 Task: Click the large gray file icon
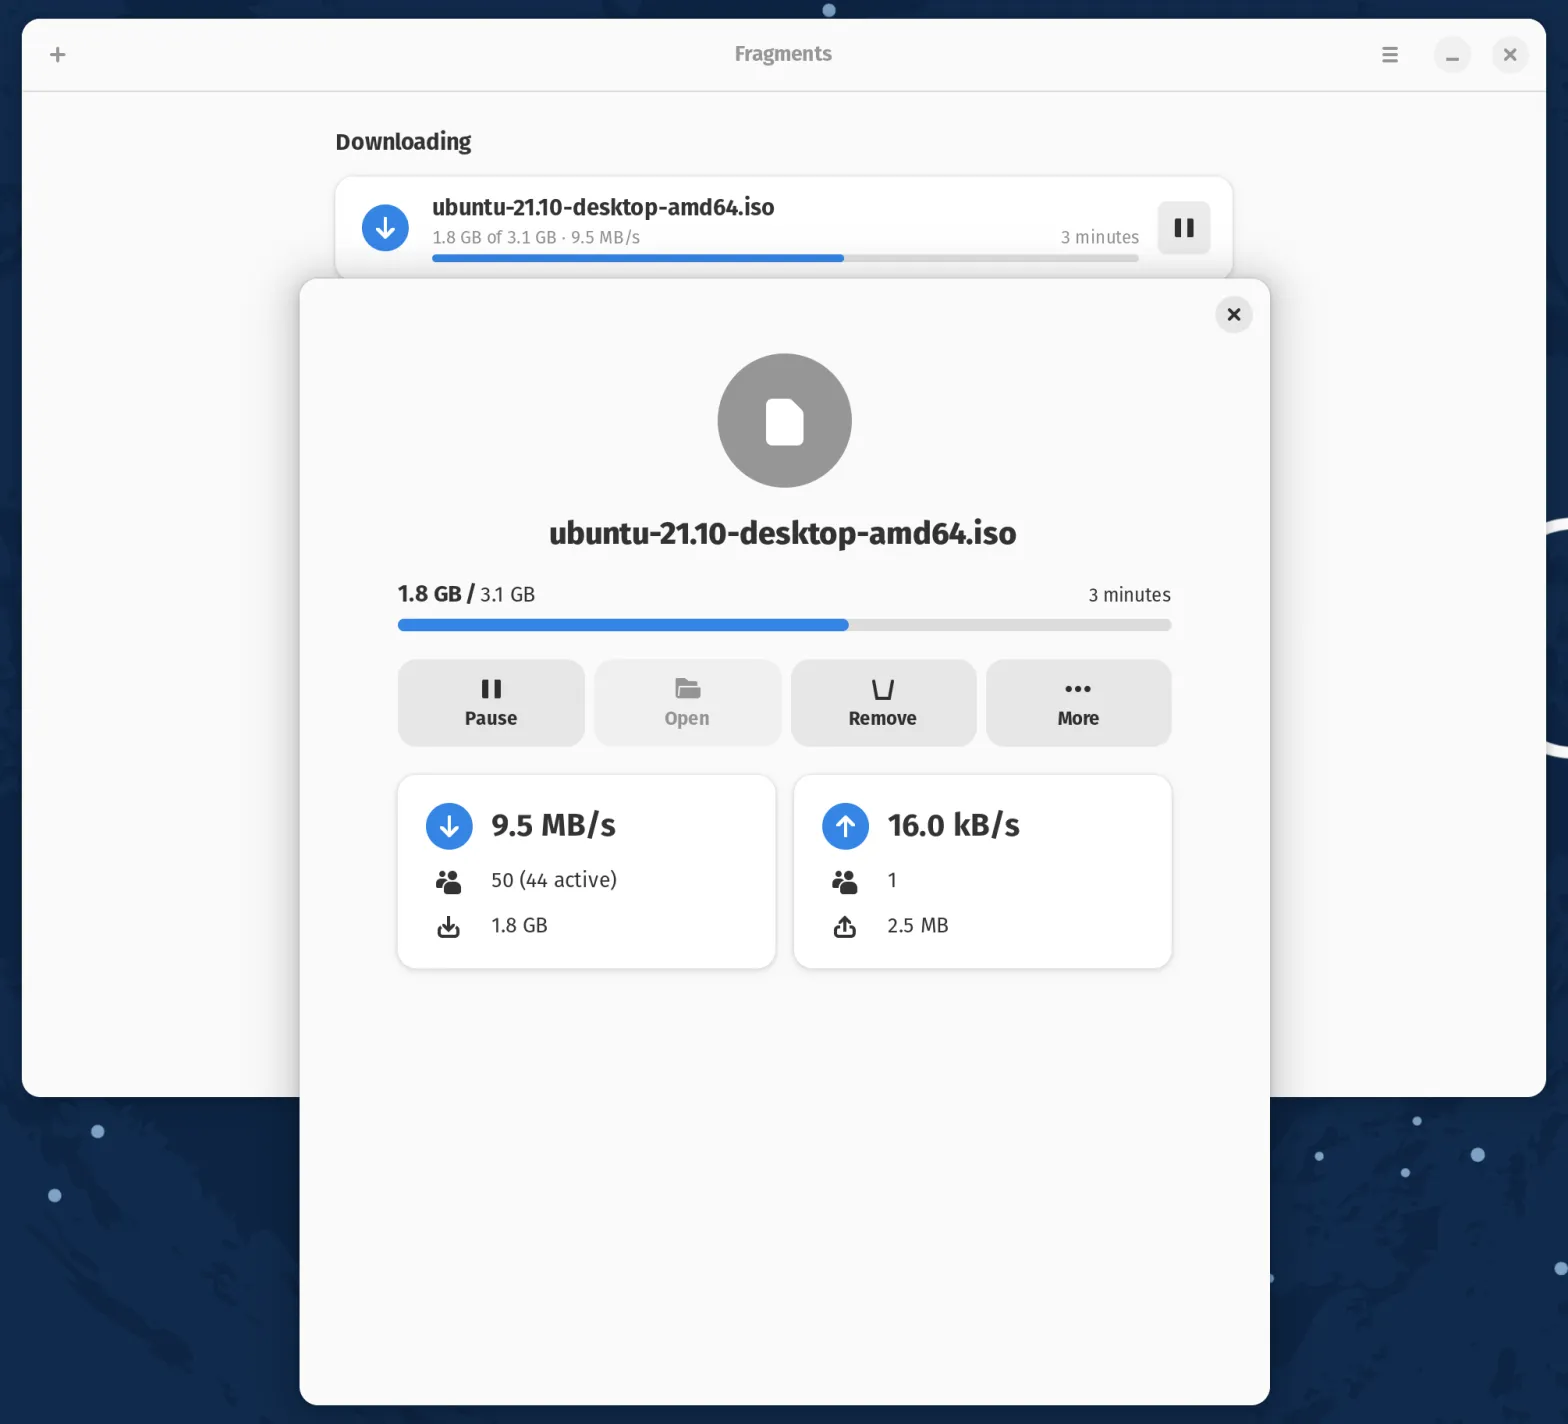pos(784,421)
